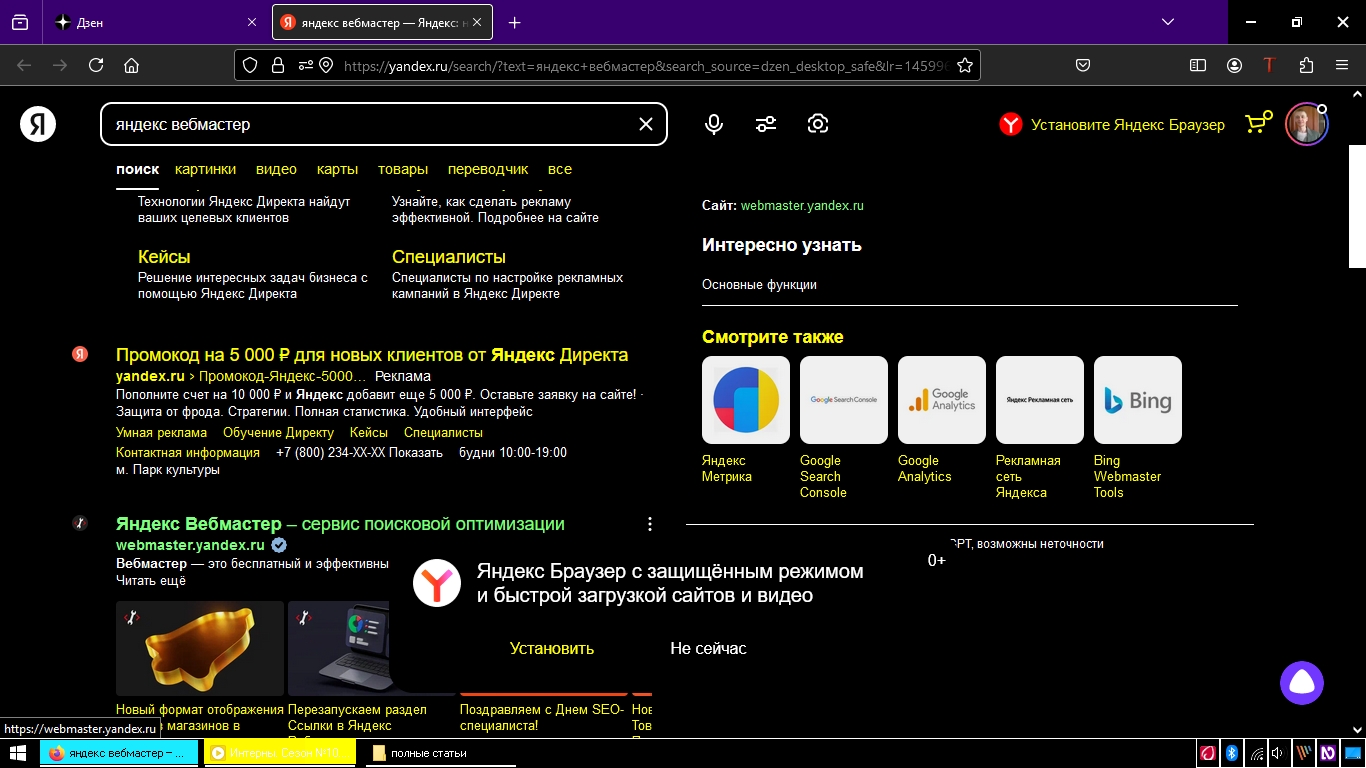Switch to the Дзен browser tab
Image resolution: width=1366 pixels, height=768 pixels.
pos(155,22)
